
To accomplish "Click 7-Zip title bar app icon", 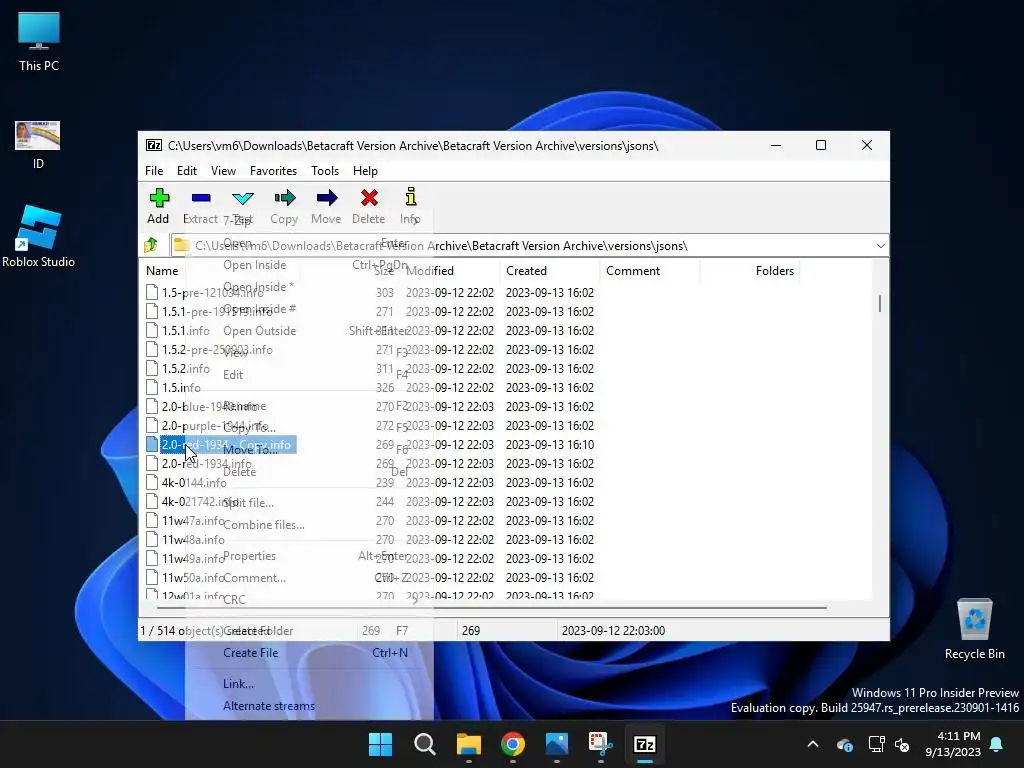I will point(153,145).
